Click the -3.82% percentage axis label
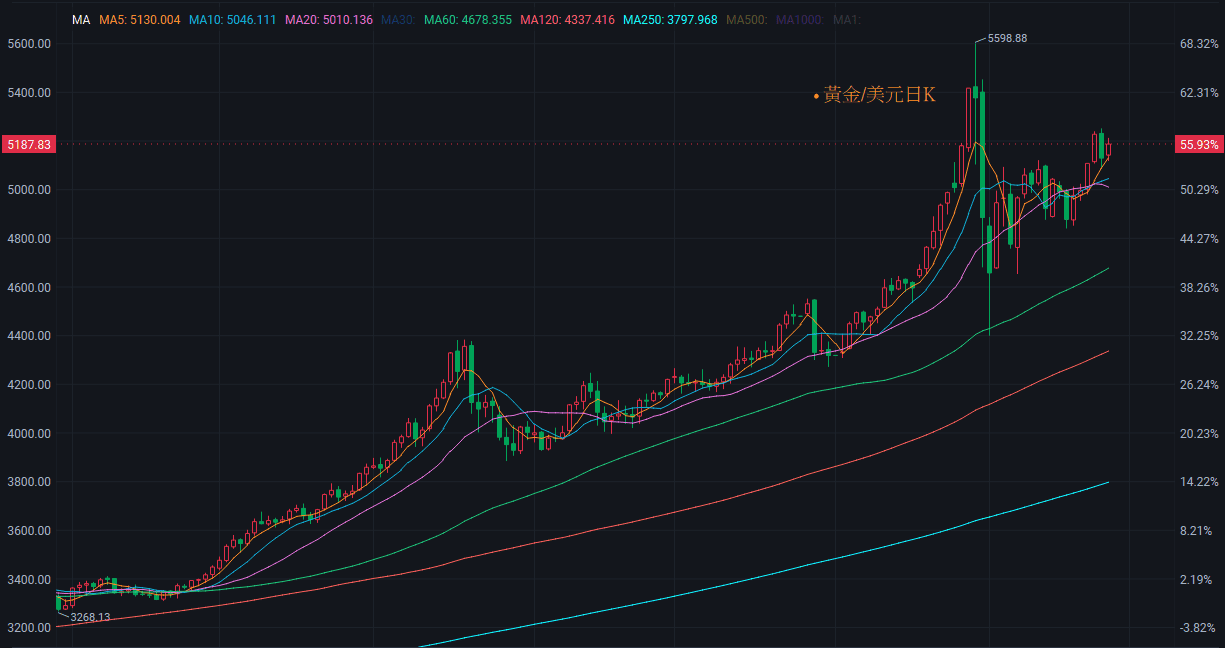The width and height of the screenshot is (1225, 648). coord(1199,628)
